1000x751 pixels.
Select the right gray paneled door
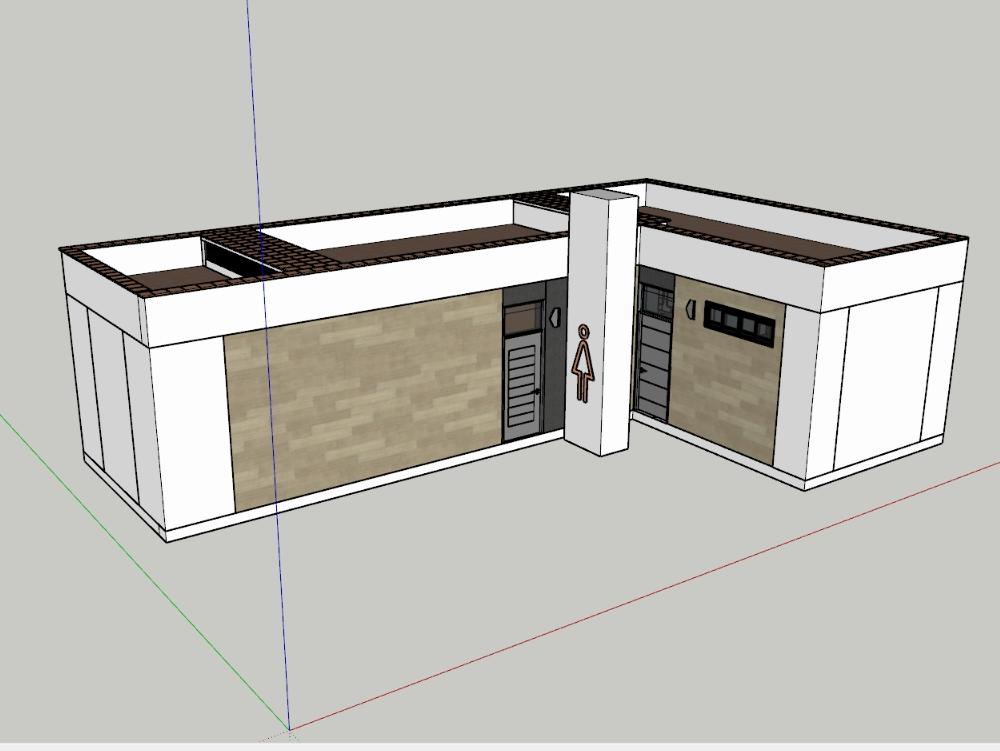coord(652,365)
